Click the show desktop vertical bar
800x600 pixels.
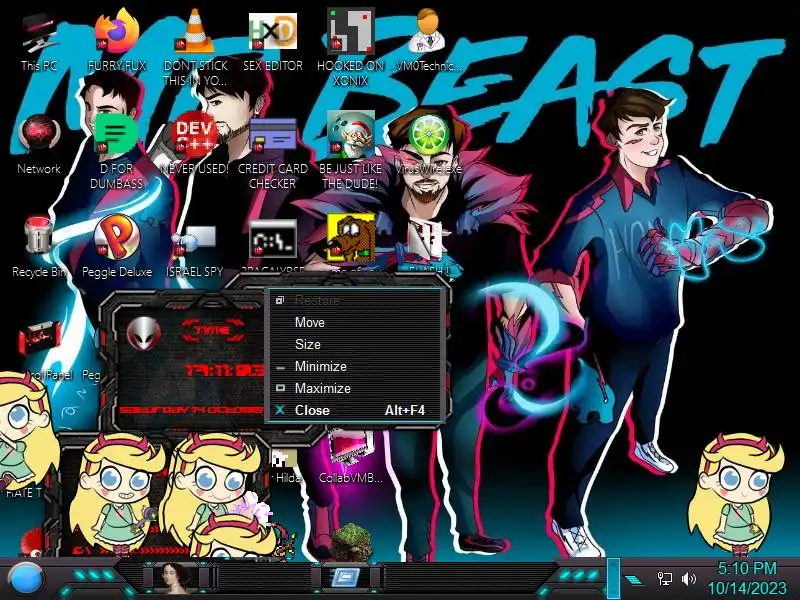pyautogui.click(x=613, y=579)
